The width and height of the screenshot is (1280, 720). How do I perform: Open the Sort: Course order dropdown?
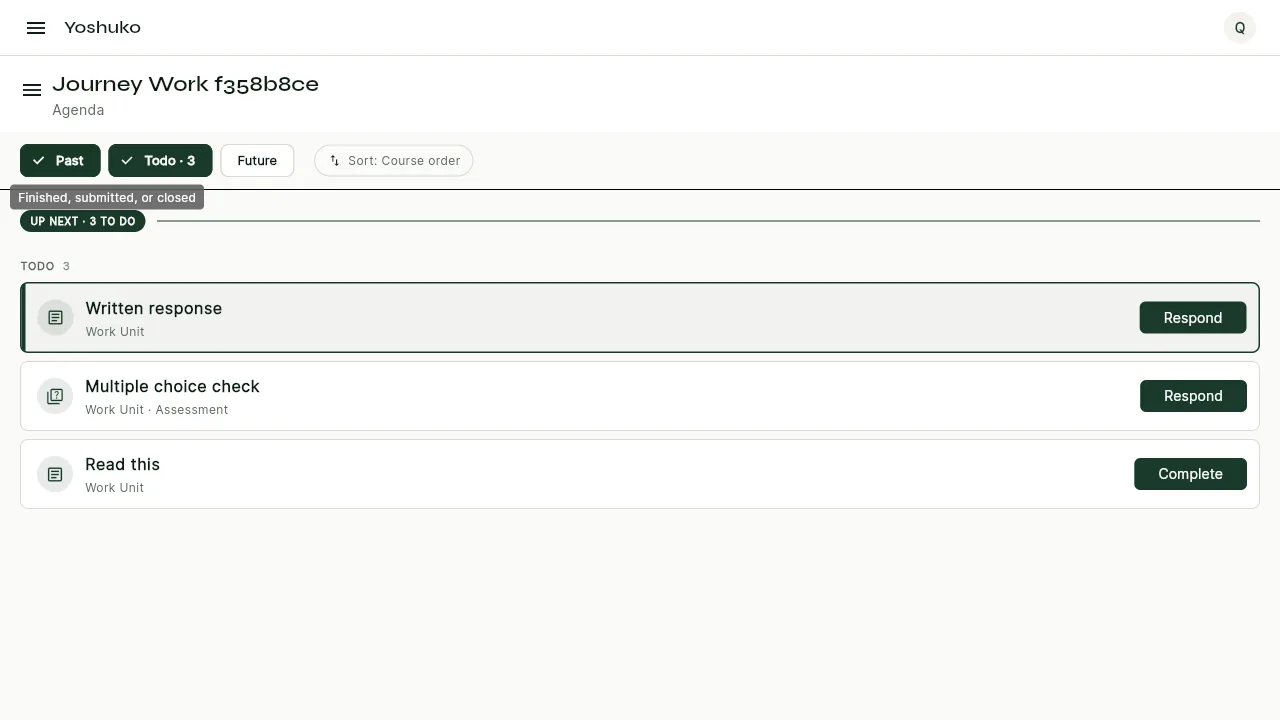tap(394, 161)
